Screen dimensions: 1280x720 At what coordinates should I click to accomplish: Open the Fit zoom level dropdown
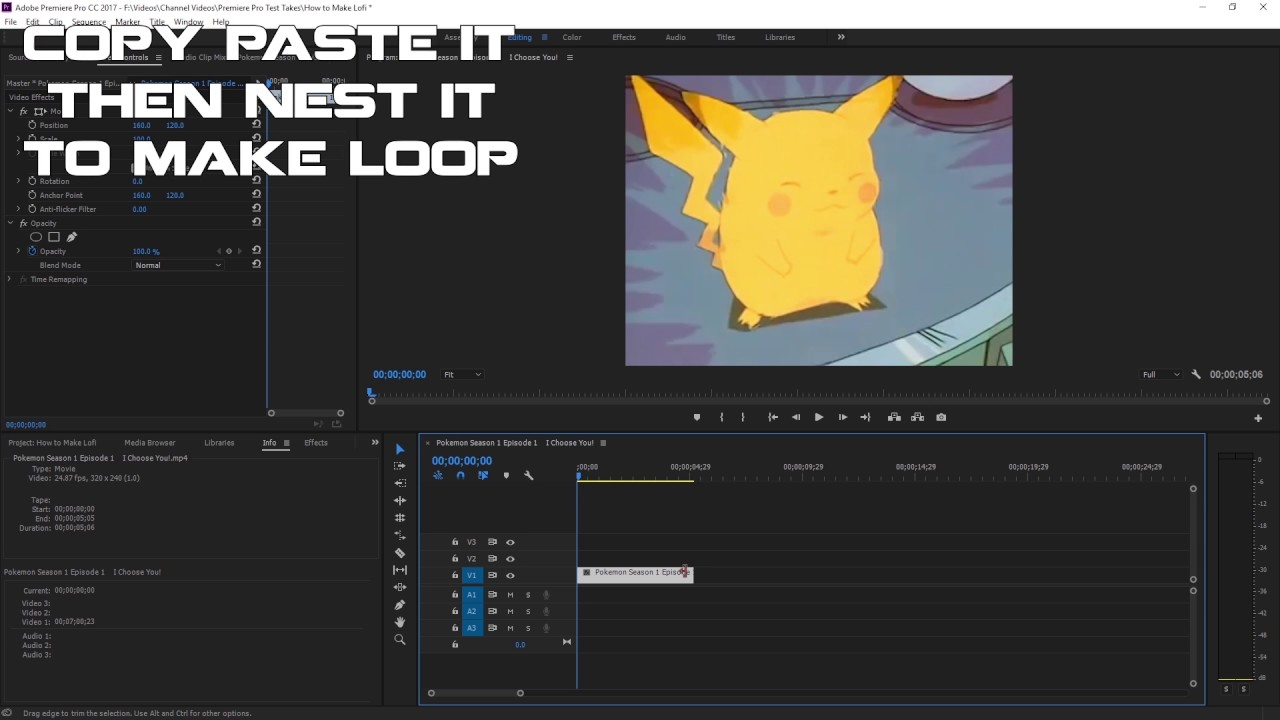tap(462, 374)
